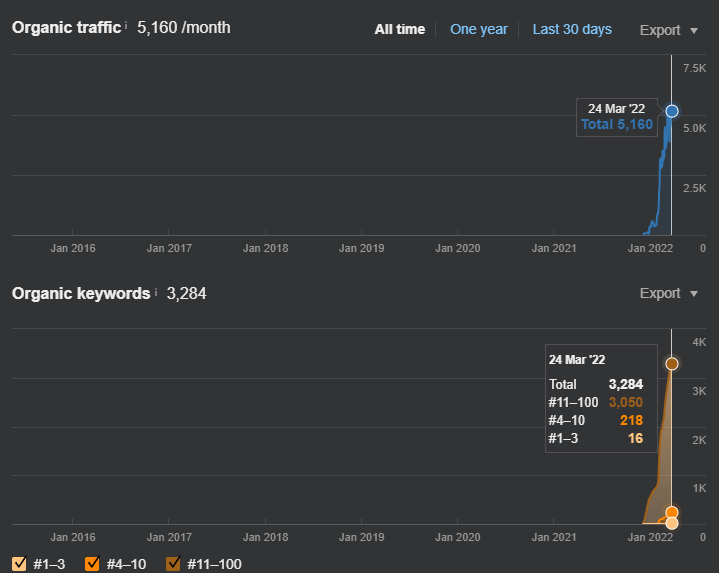Click the 'Organic traffic' heading
The height and width of the screenshot is (573, 719).
click(66, 28)
